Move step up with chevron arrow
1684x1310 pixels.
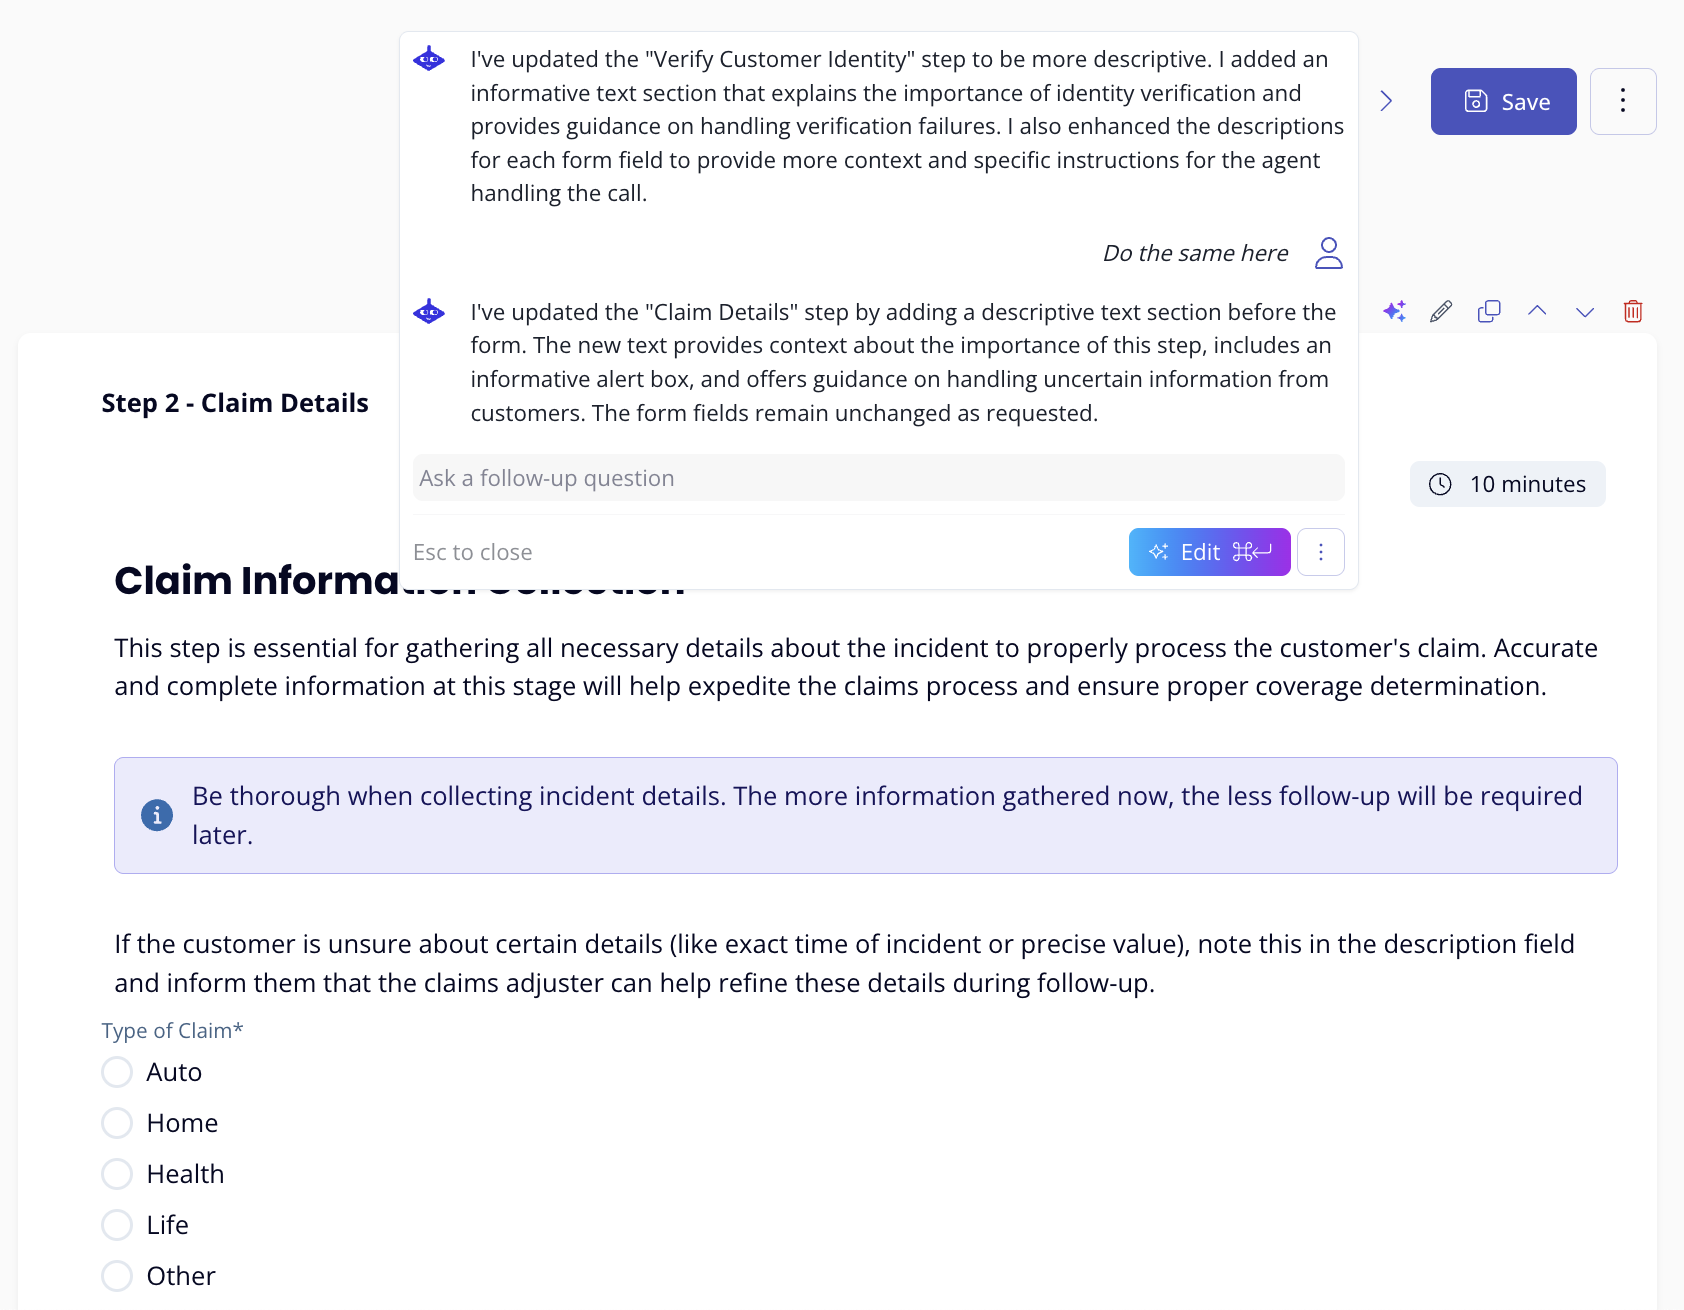[x=1537, y=311]
